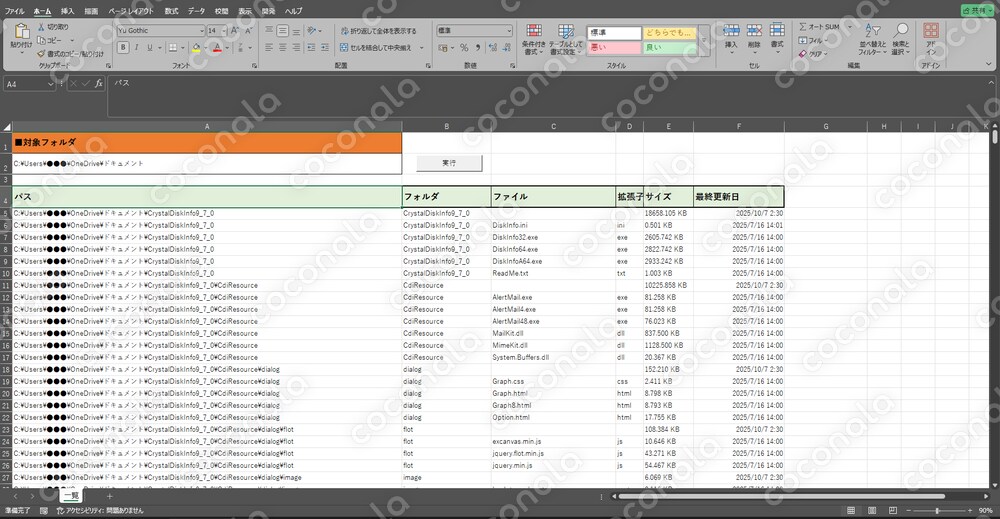Open Sort & Filter (並べ替えとフィルター)
The image size is (1000, 519).
872,40
